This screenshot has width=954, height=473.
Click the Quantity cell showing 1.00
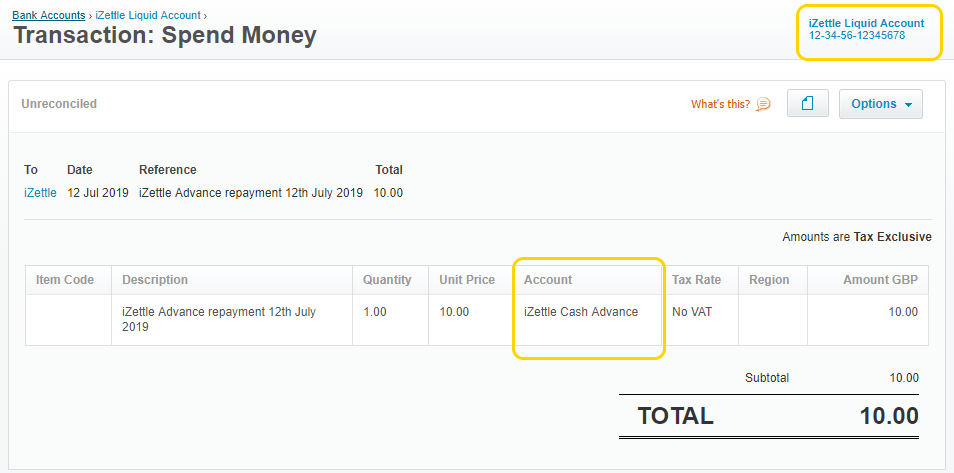coord(375,312)
